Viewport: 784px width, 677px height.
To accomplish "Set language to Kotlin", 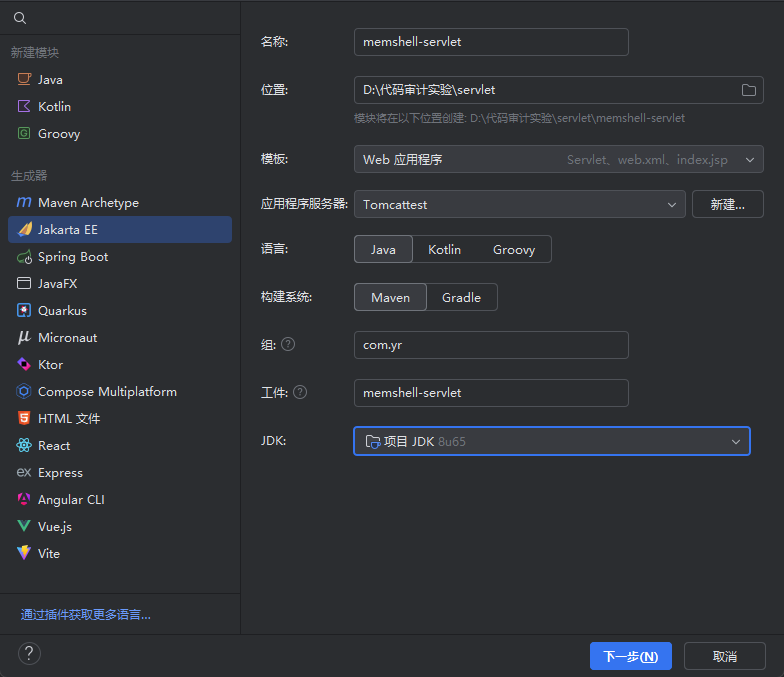I will click(444, 250).
